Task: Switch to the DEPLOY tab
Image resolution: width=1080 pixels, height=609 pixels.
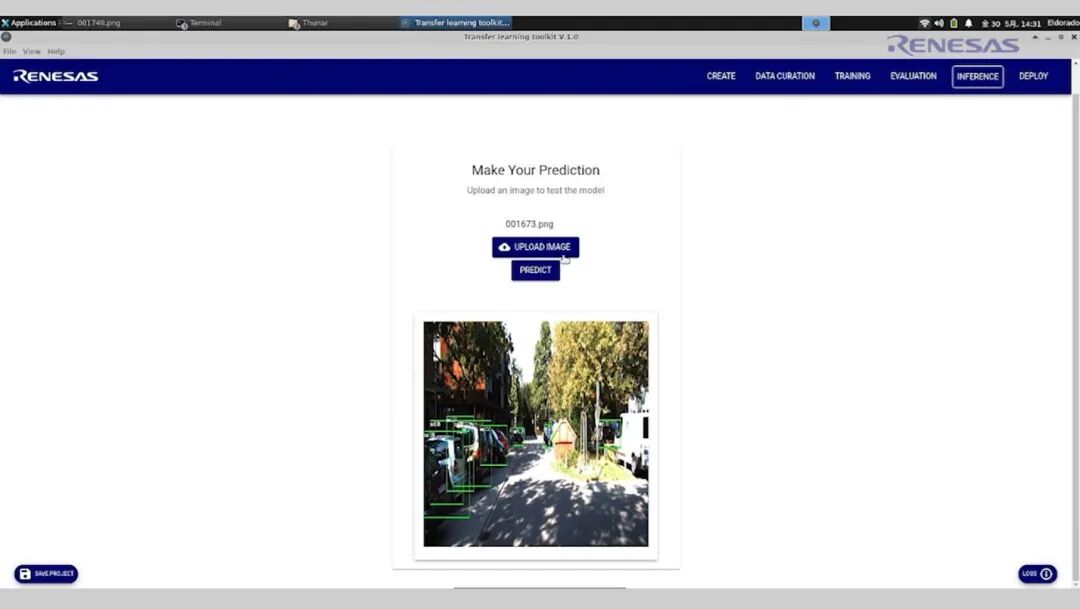Action: (x=1033, y=76)
